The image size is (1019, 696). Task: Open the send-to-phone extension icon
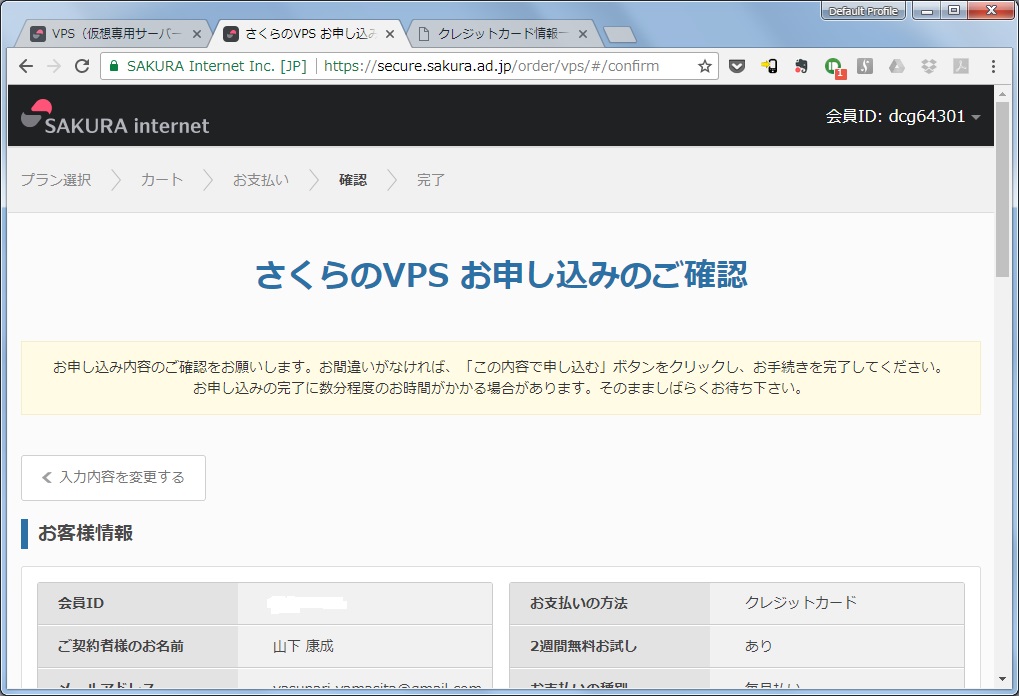[769, 66]
